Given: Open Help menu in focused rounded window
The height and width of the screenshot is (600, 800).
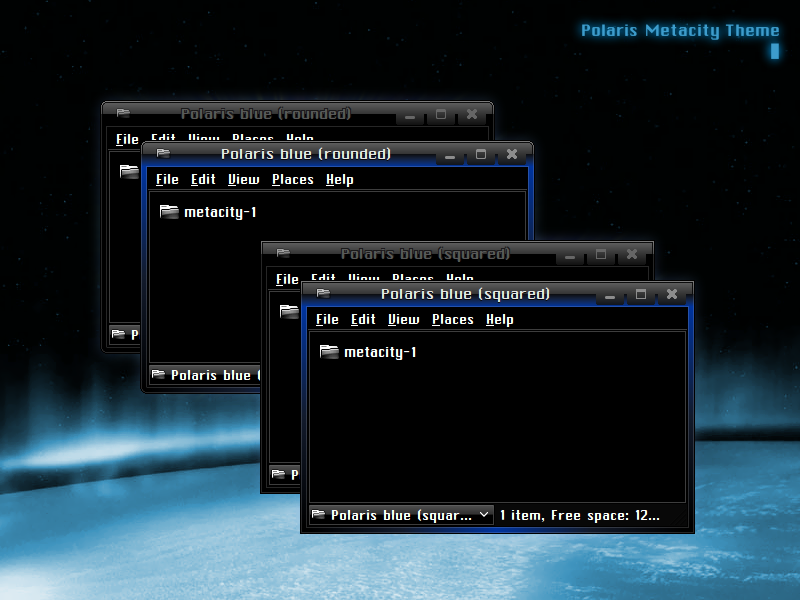Looking at the screenshot, I should (x=340, y=180).
